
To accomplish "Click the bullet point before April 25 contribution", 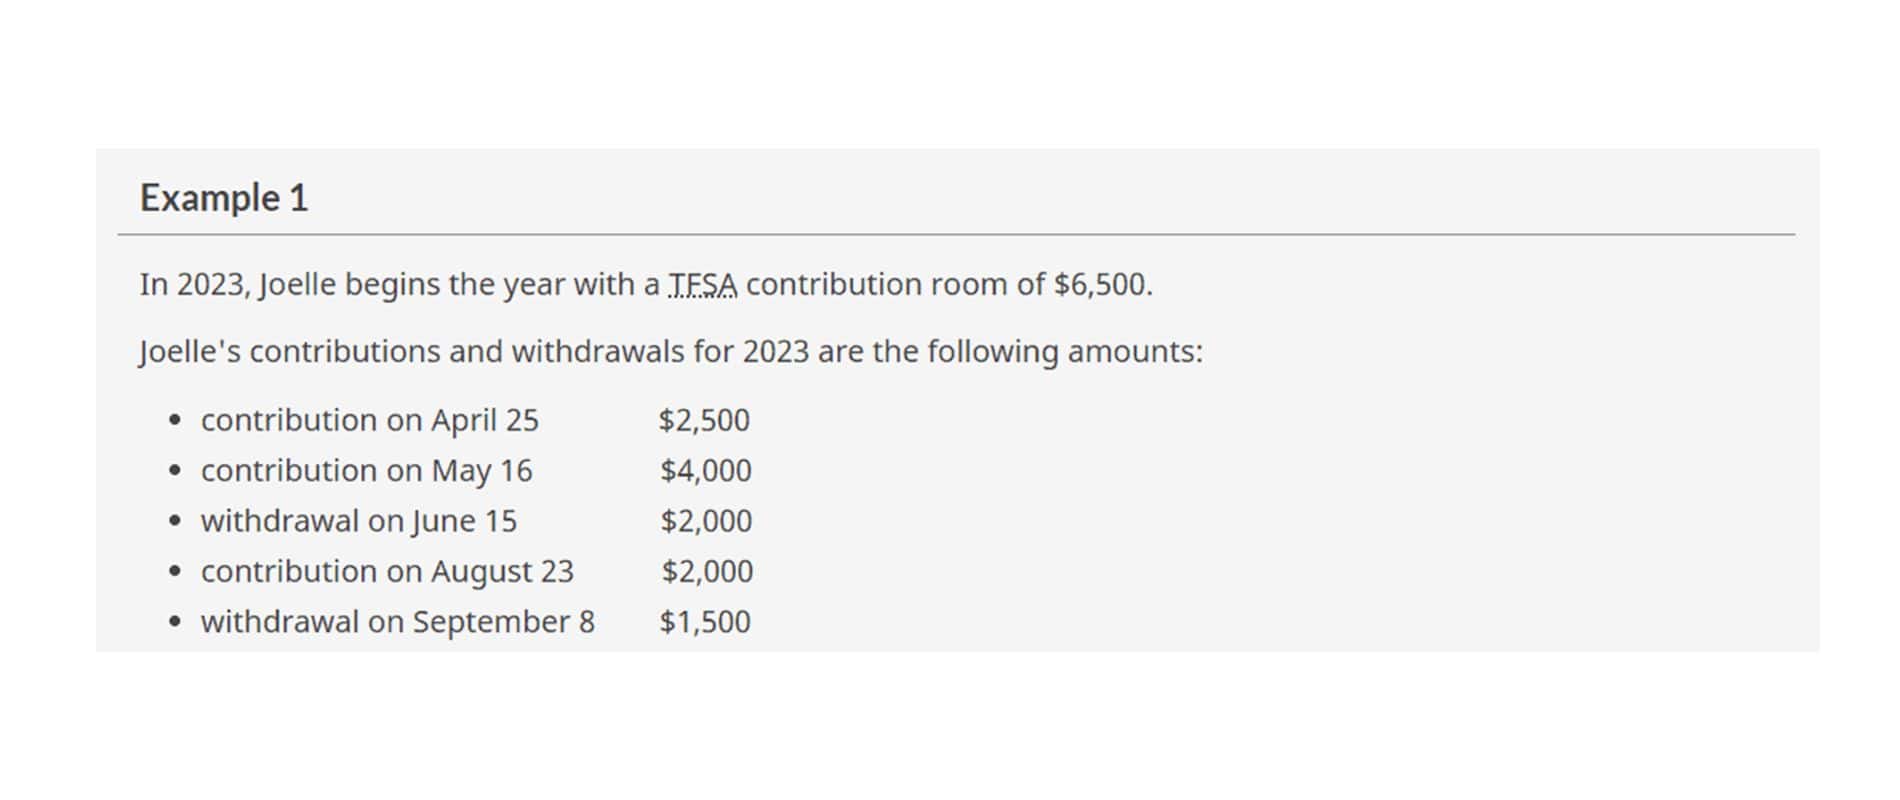I will click(176, 420).
